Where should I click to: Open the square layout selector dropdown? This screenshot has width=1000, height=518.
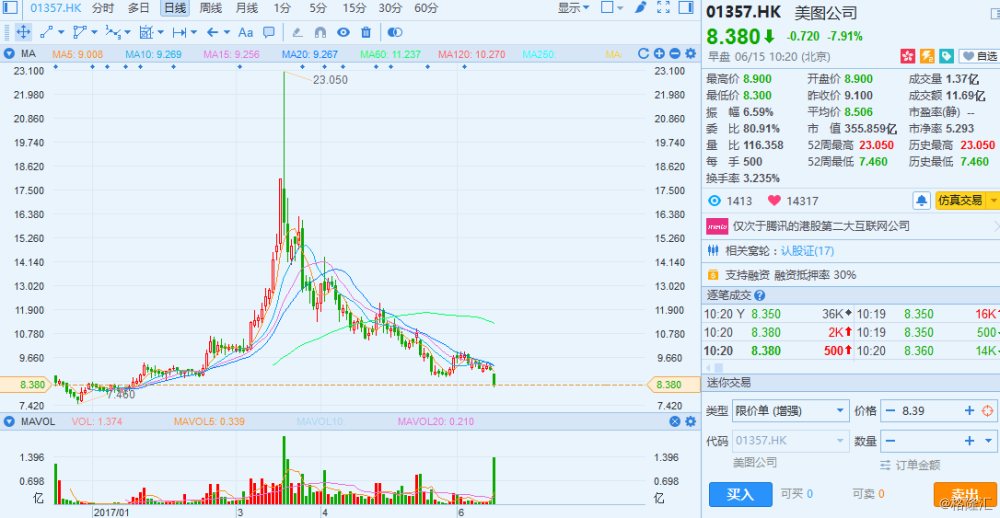click(x=613, y=8)
